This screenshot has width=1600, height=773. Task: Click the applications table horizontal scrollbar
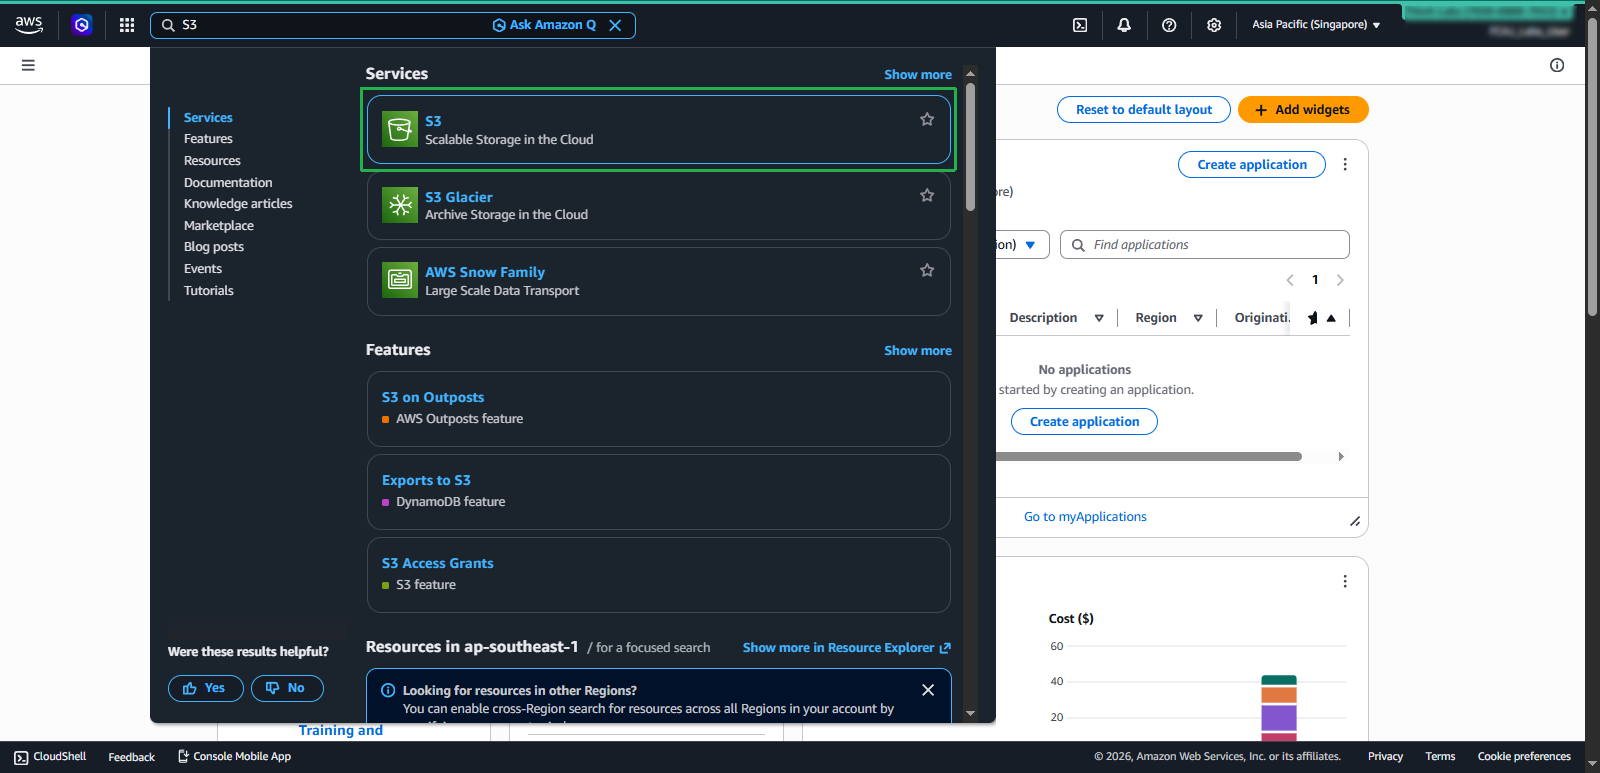[x=1149, y=456]
